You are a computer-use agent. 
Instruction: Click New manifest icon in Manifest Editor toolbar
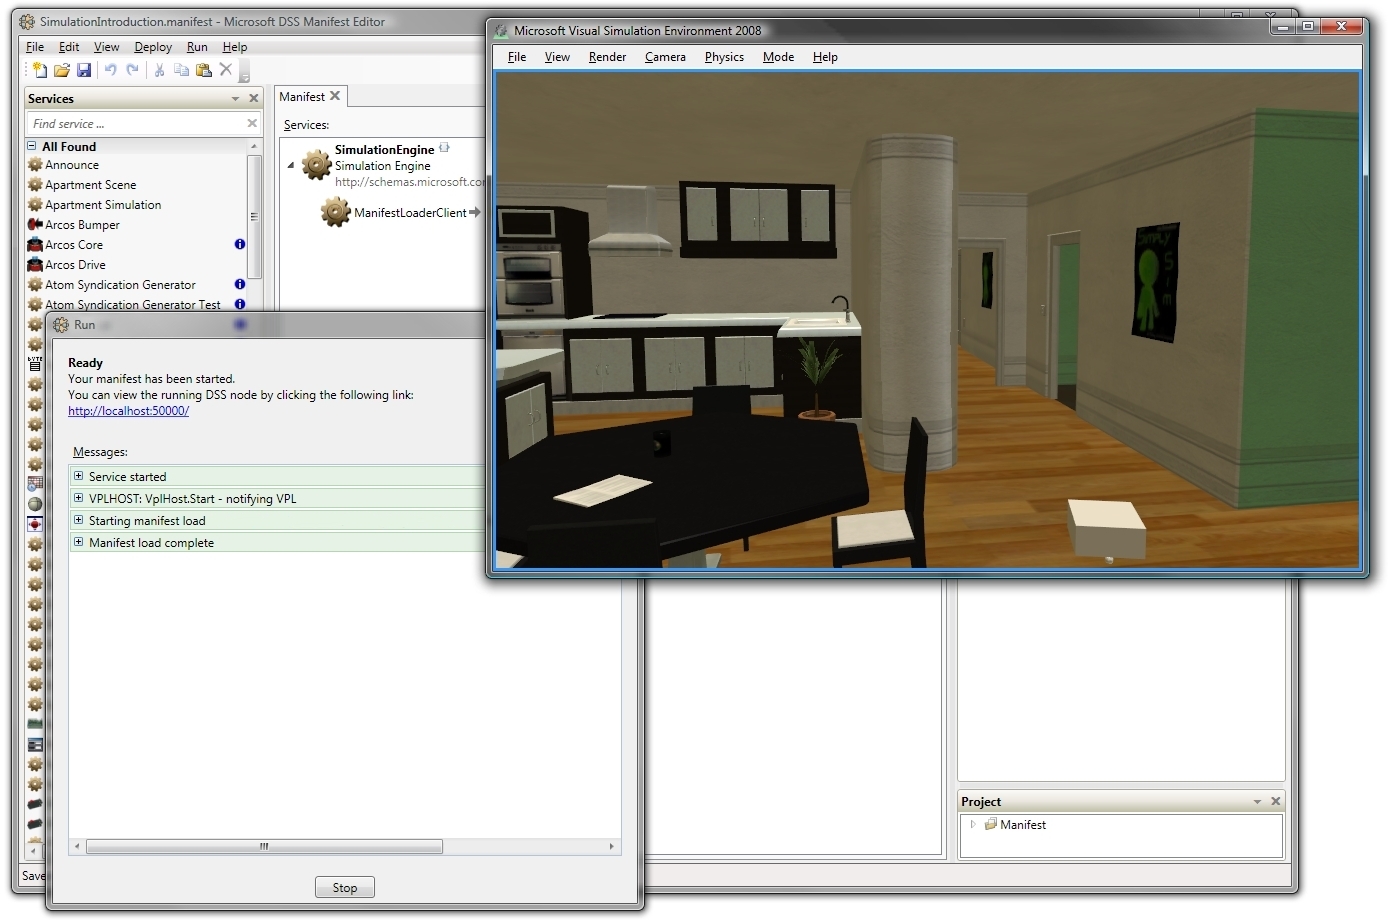[x=39, y=70]
